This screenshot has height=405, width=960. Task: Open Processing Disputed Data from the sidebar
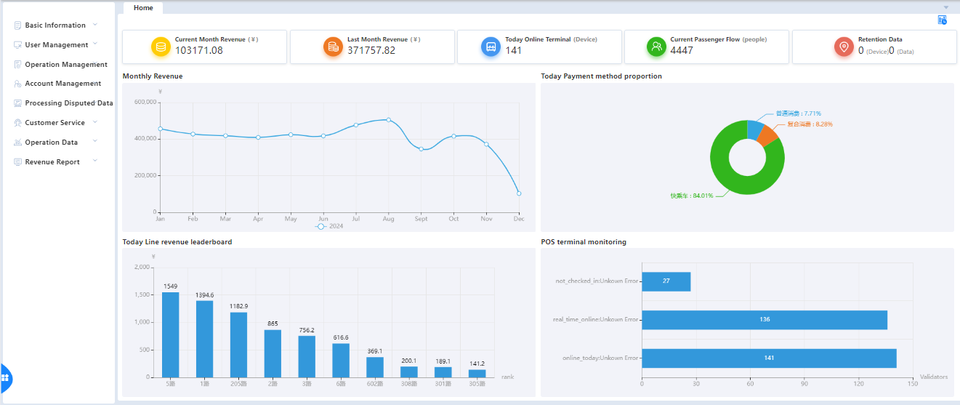pyautogui.click(x=68, y=103)
